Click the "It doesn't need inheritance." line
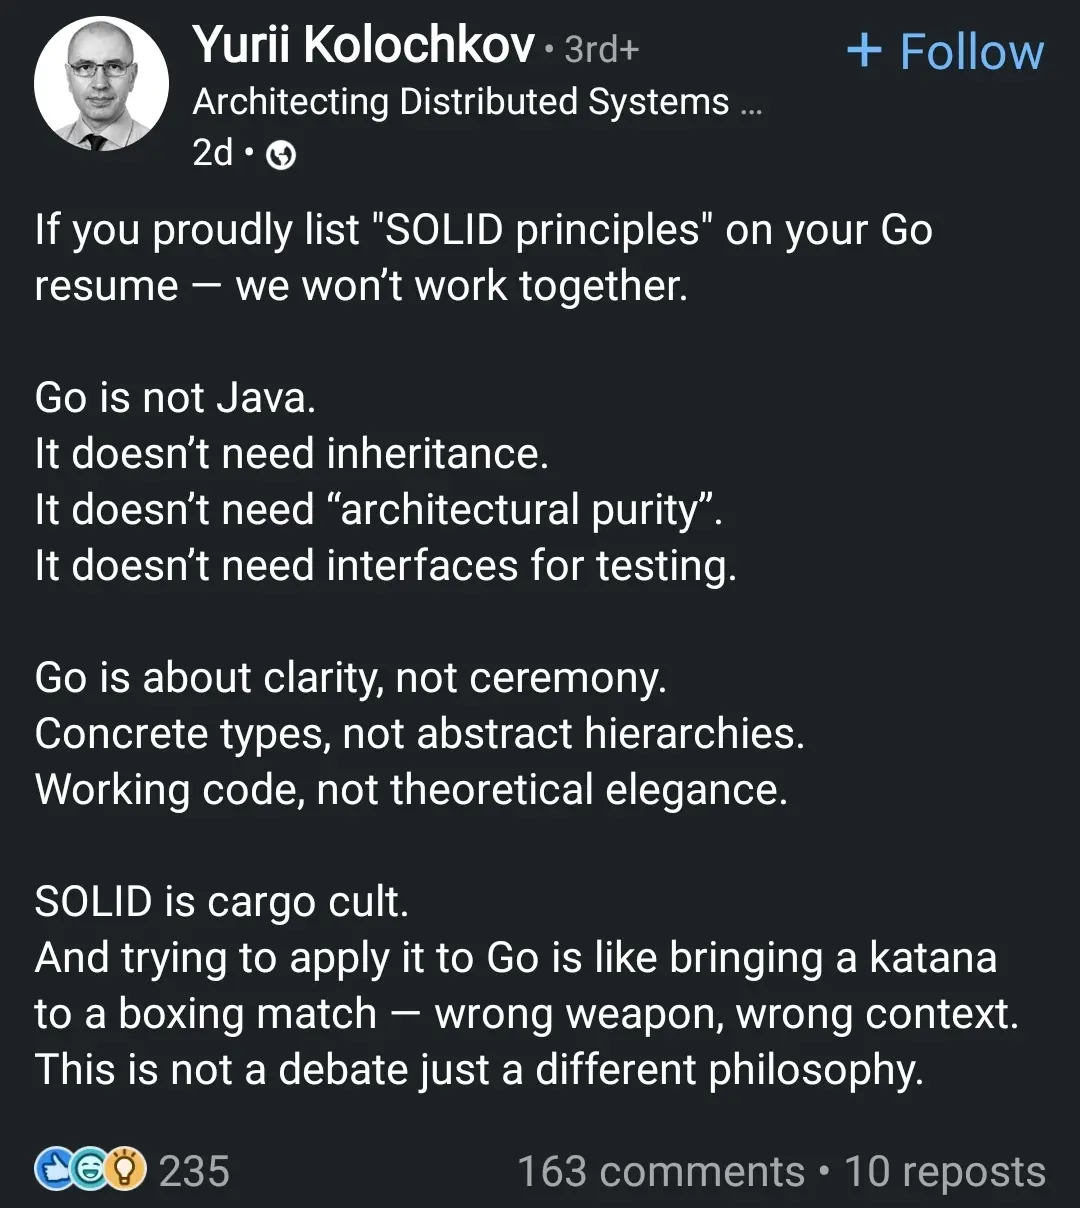This screenshot has width=1080, height=1208. [291, 454]
